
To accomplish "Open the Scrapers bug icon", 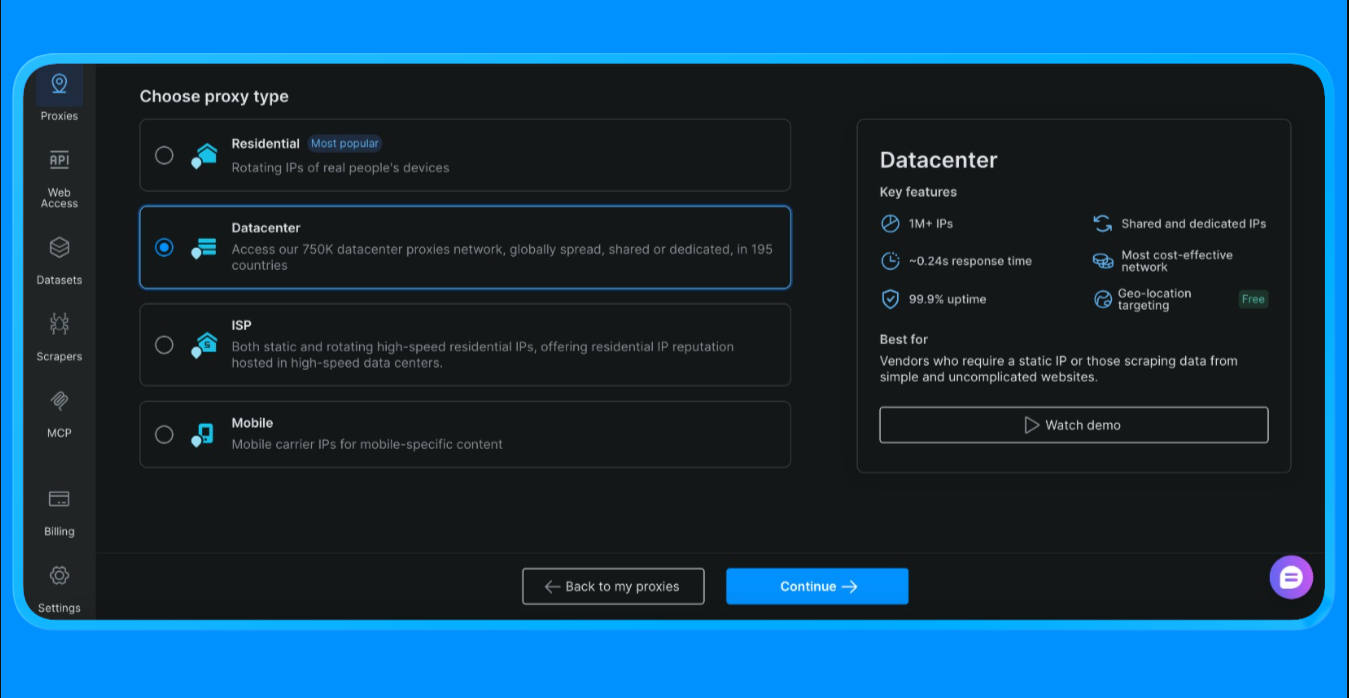I will tap(59, 324).
